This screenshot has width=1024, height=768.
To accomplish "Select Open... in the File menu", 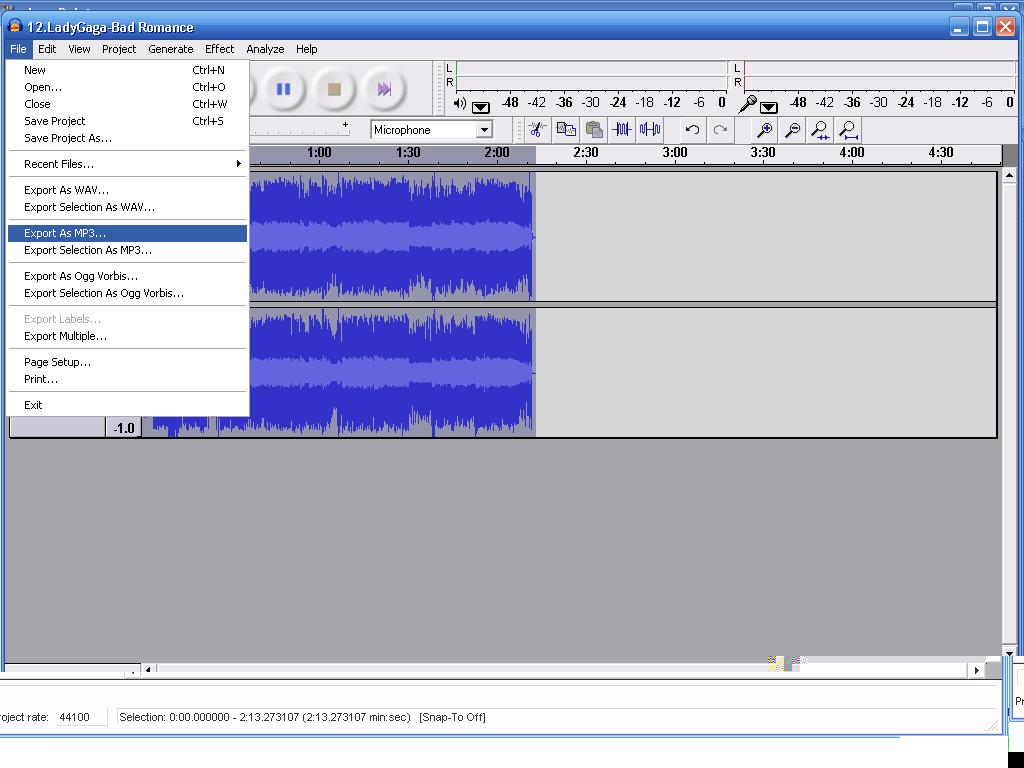I will click(x=128, y=87).
